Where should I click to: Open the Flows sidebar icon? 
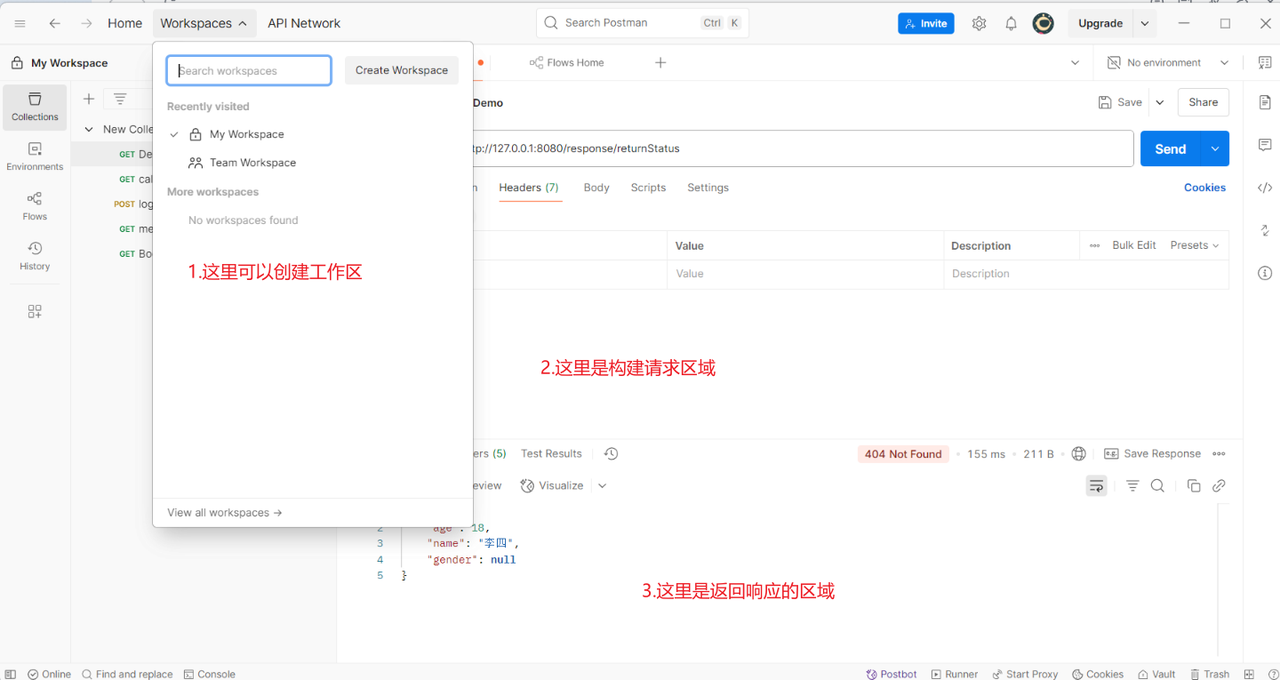[x=35, y=206]
